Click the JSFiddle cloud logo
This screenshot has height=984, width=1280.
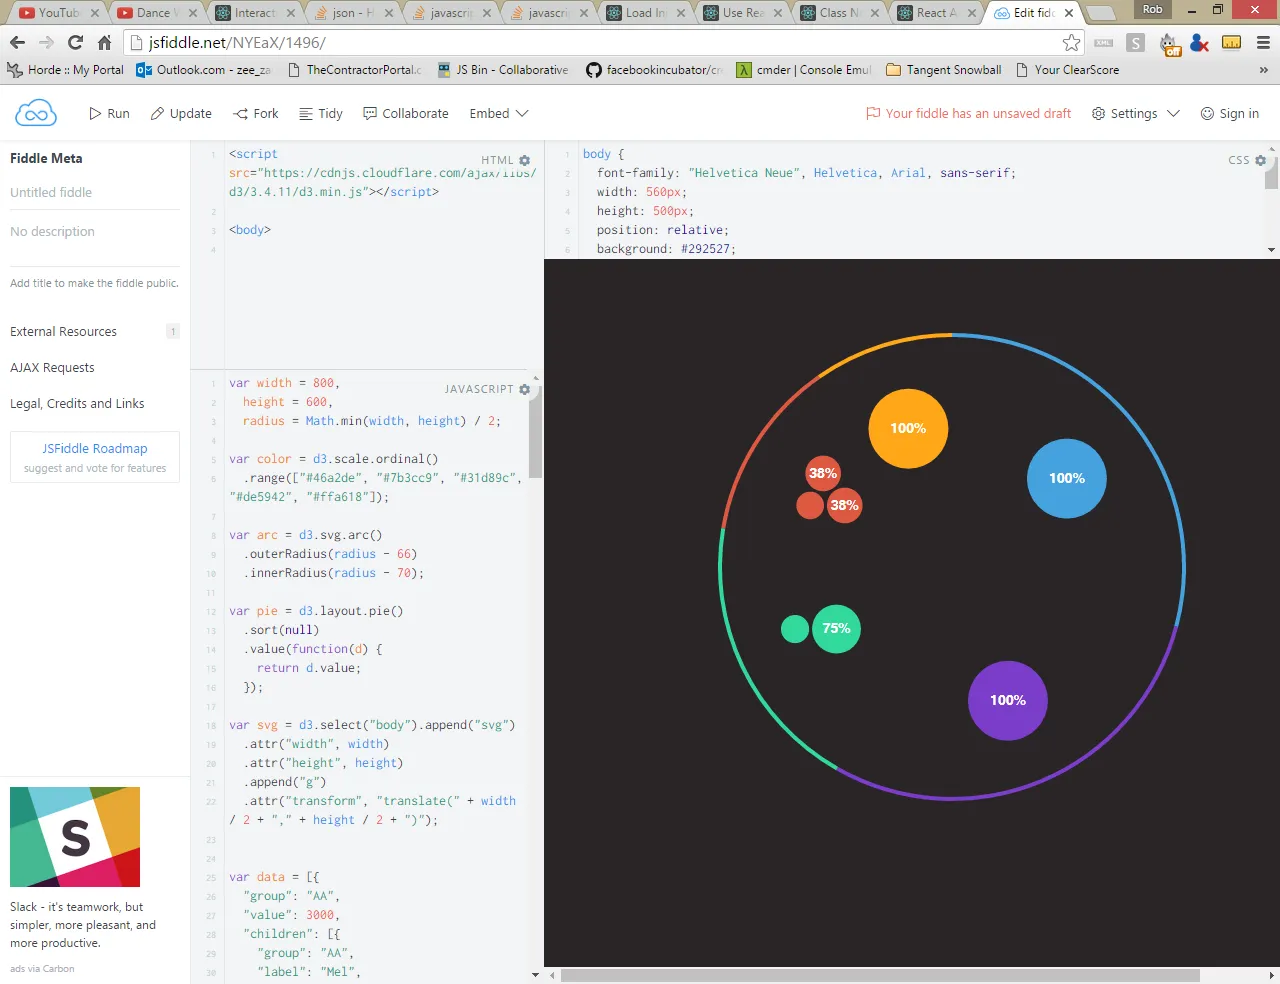pyautogui.click(x=36, y=113)
